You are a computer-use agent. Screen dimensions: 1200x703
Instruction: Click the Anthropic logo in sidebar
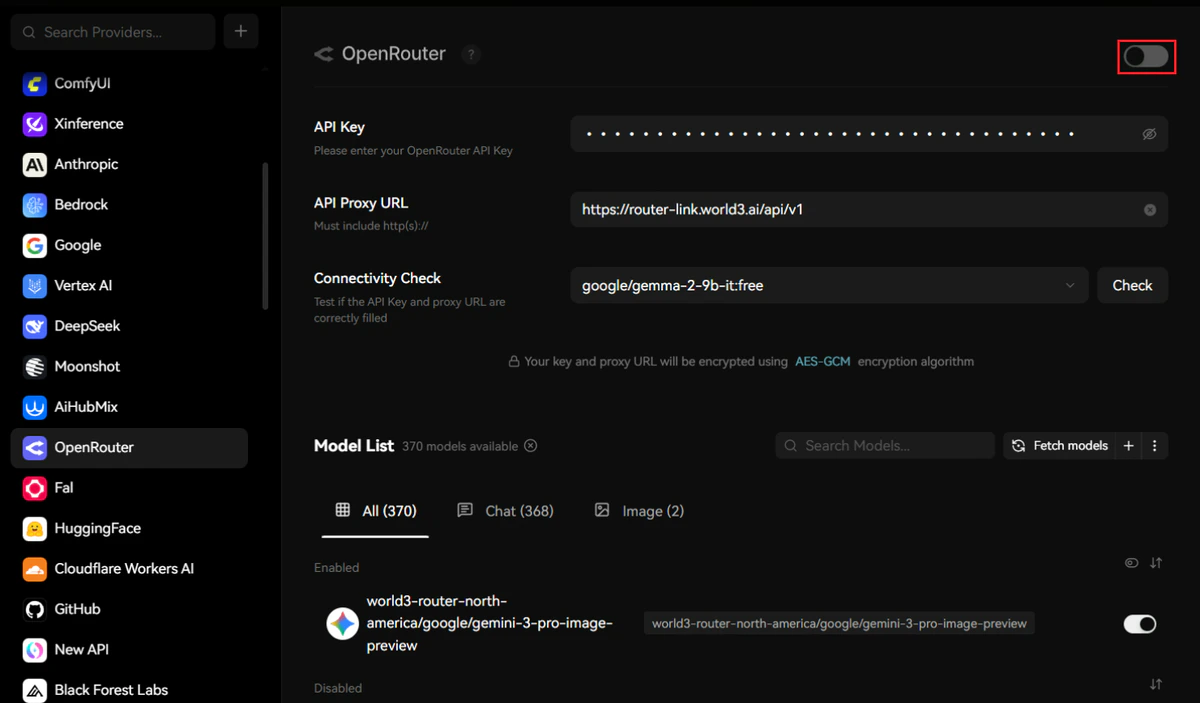pos(35,164)
